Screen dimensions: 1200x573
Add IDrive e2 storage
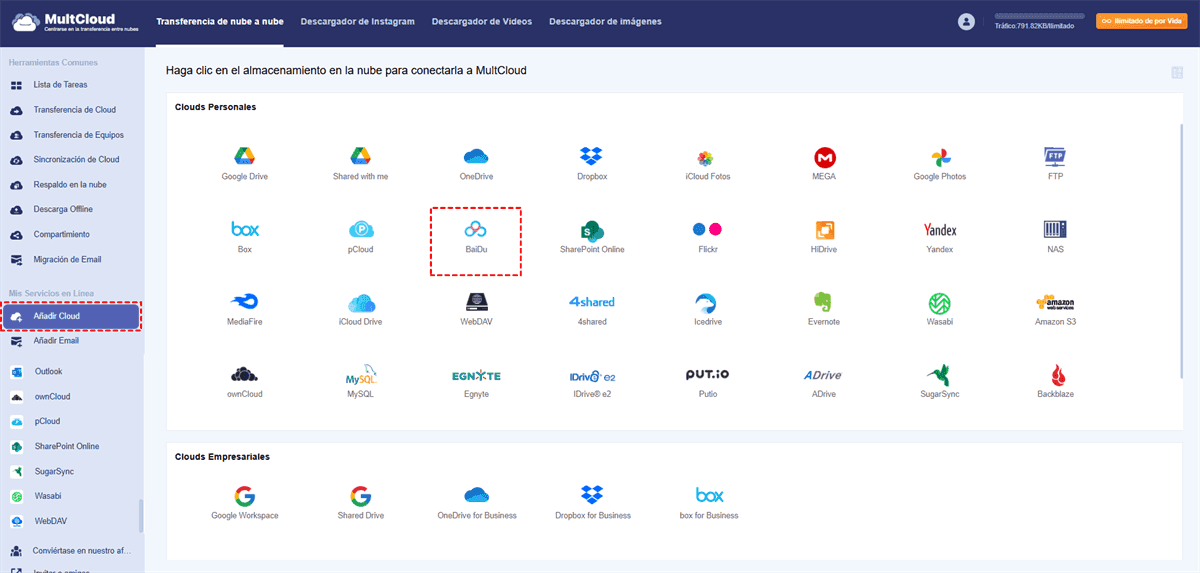[592, 383]
